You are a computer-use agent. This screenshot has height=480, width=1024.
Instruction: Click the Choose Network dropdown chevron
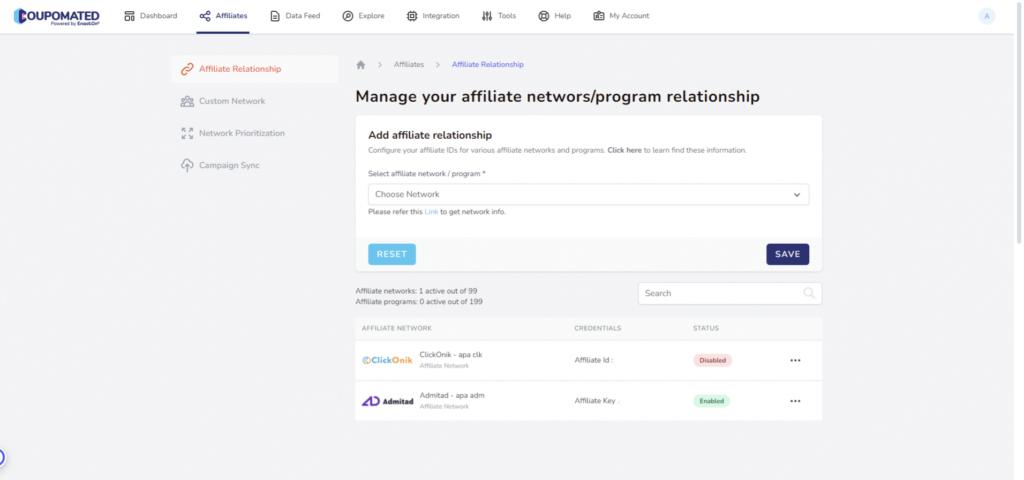point(797,195)
